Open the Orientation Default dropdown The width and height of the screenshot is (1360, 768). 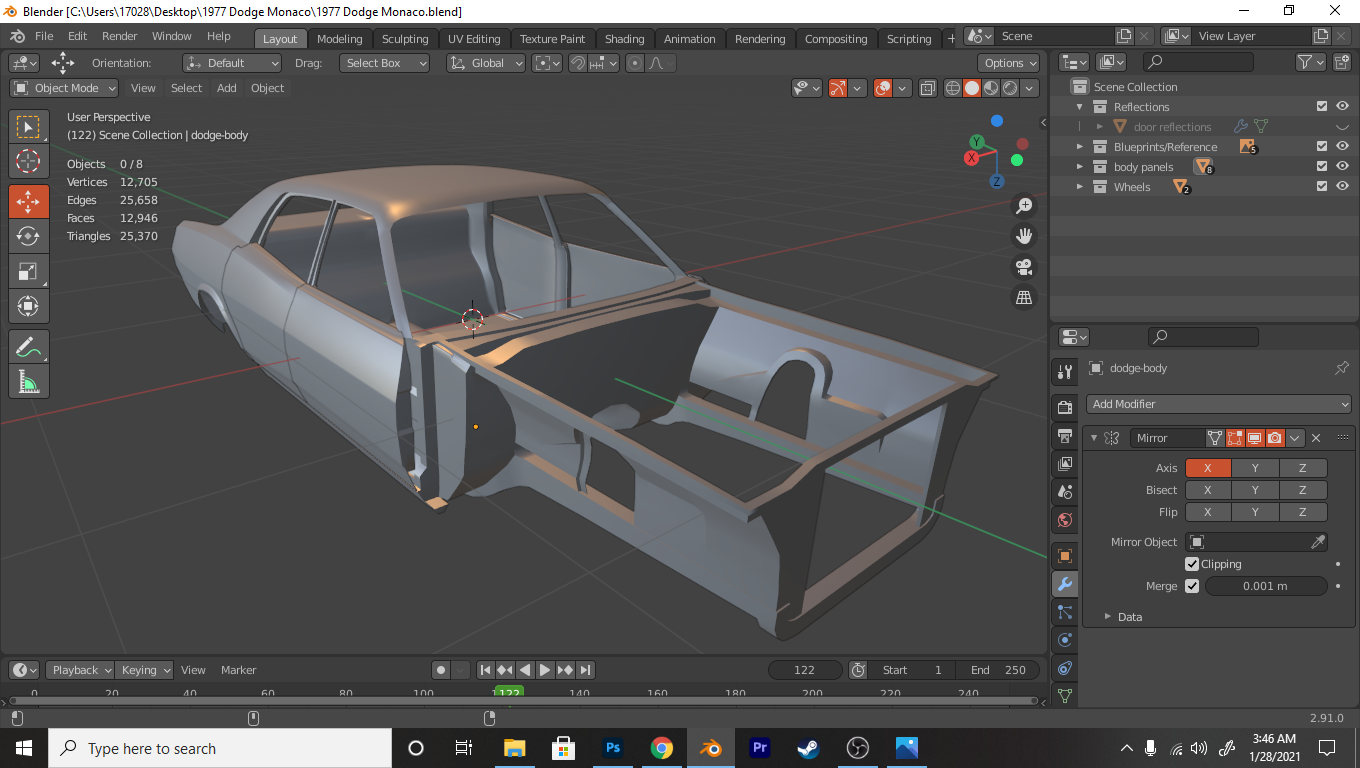[232, 63]
